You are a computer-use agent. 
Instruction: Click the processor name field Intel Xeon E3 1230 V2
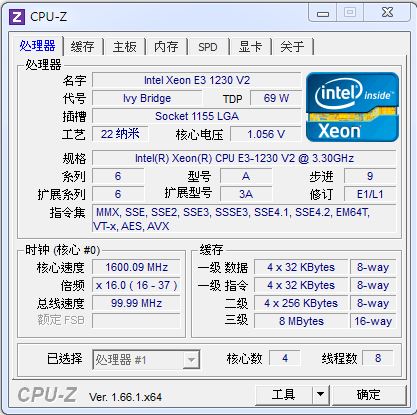(x=197, y=80)
